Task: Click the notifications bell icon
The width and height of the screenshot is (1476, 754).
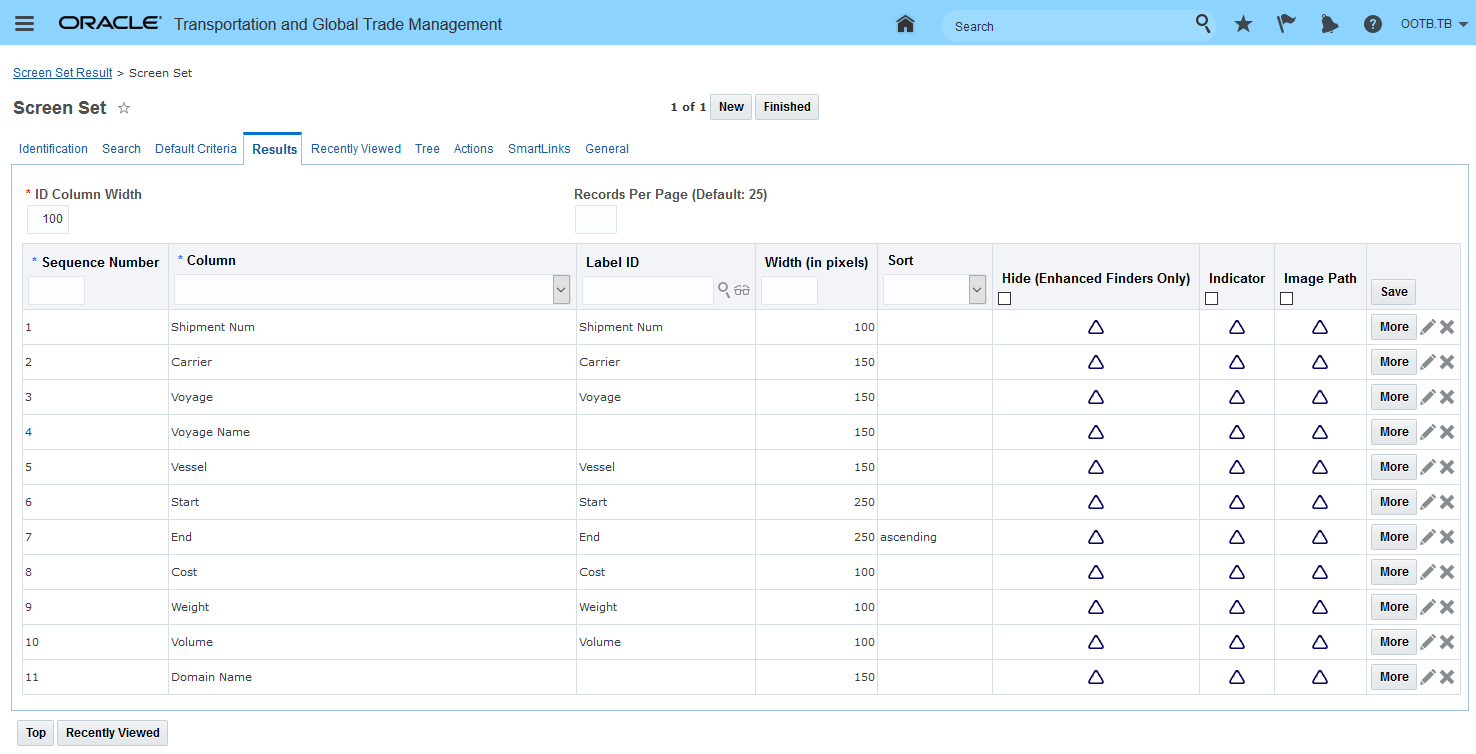Action: coord(1329,24)
